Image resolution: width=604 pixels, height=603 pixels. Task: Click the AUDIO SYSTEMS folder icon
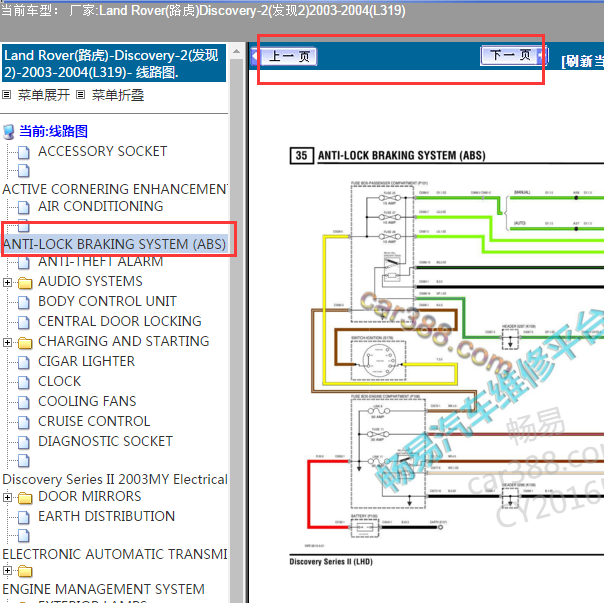pos(25,283)
